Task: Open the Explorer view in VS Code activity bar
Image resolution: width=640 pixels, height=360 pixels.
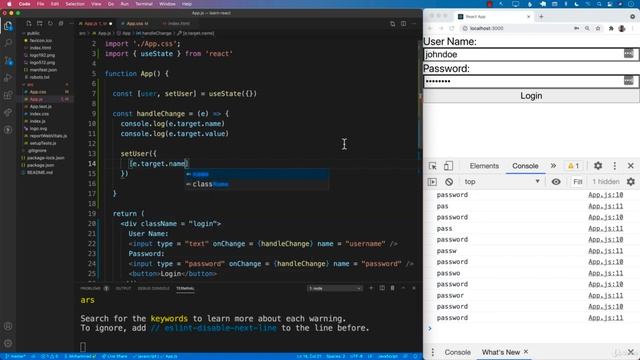Action: click(8, 26)
